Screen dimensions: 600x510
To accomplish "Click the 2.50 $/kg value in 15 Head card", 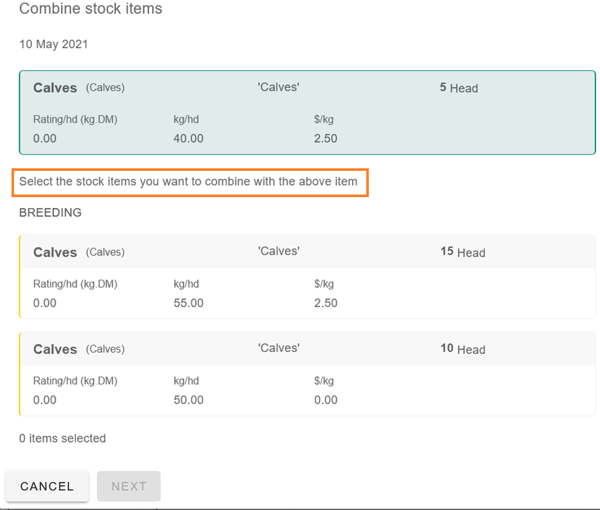I will pyautogui.click(x=325, y=303).
